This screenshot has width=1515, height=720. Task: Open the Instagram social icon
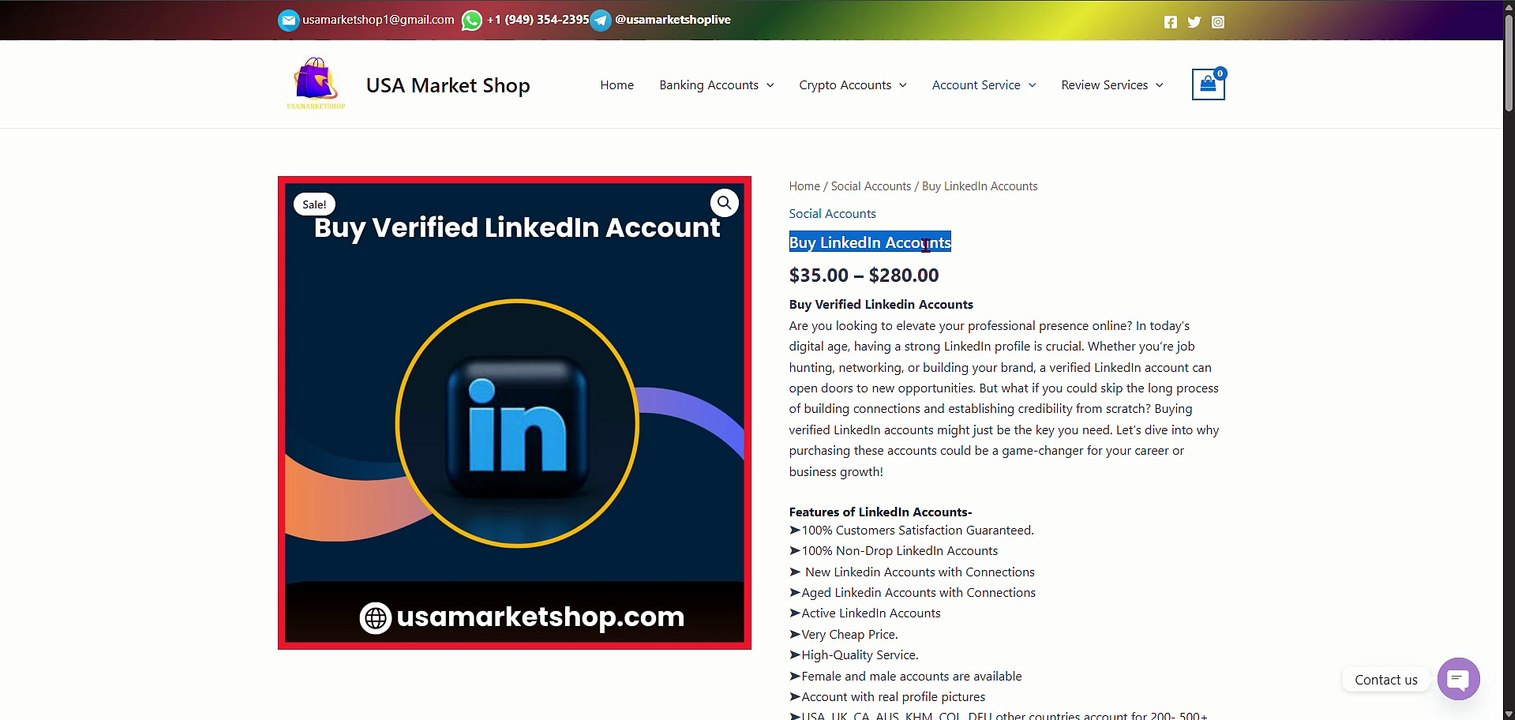tap(1218, 22)
